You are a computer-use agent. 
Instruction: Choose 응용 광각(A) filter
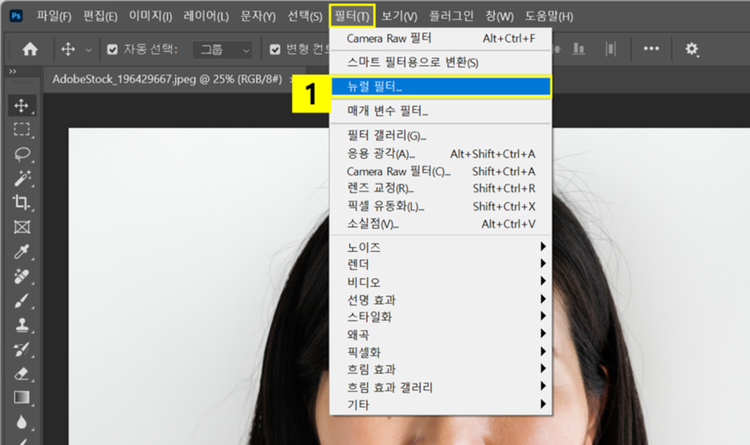pos(441,154)
